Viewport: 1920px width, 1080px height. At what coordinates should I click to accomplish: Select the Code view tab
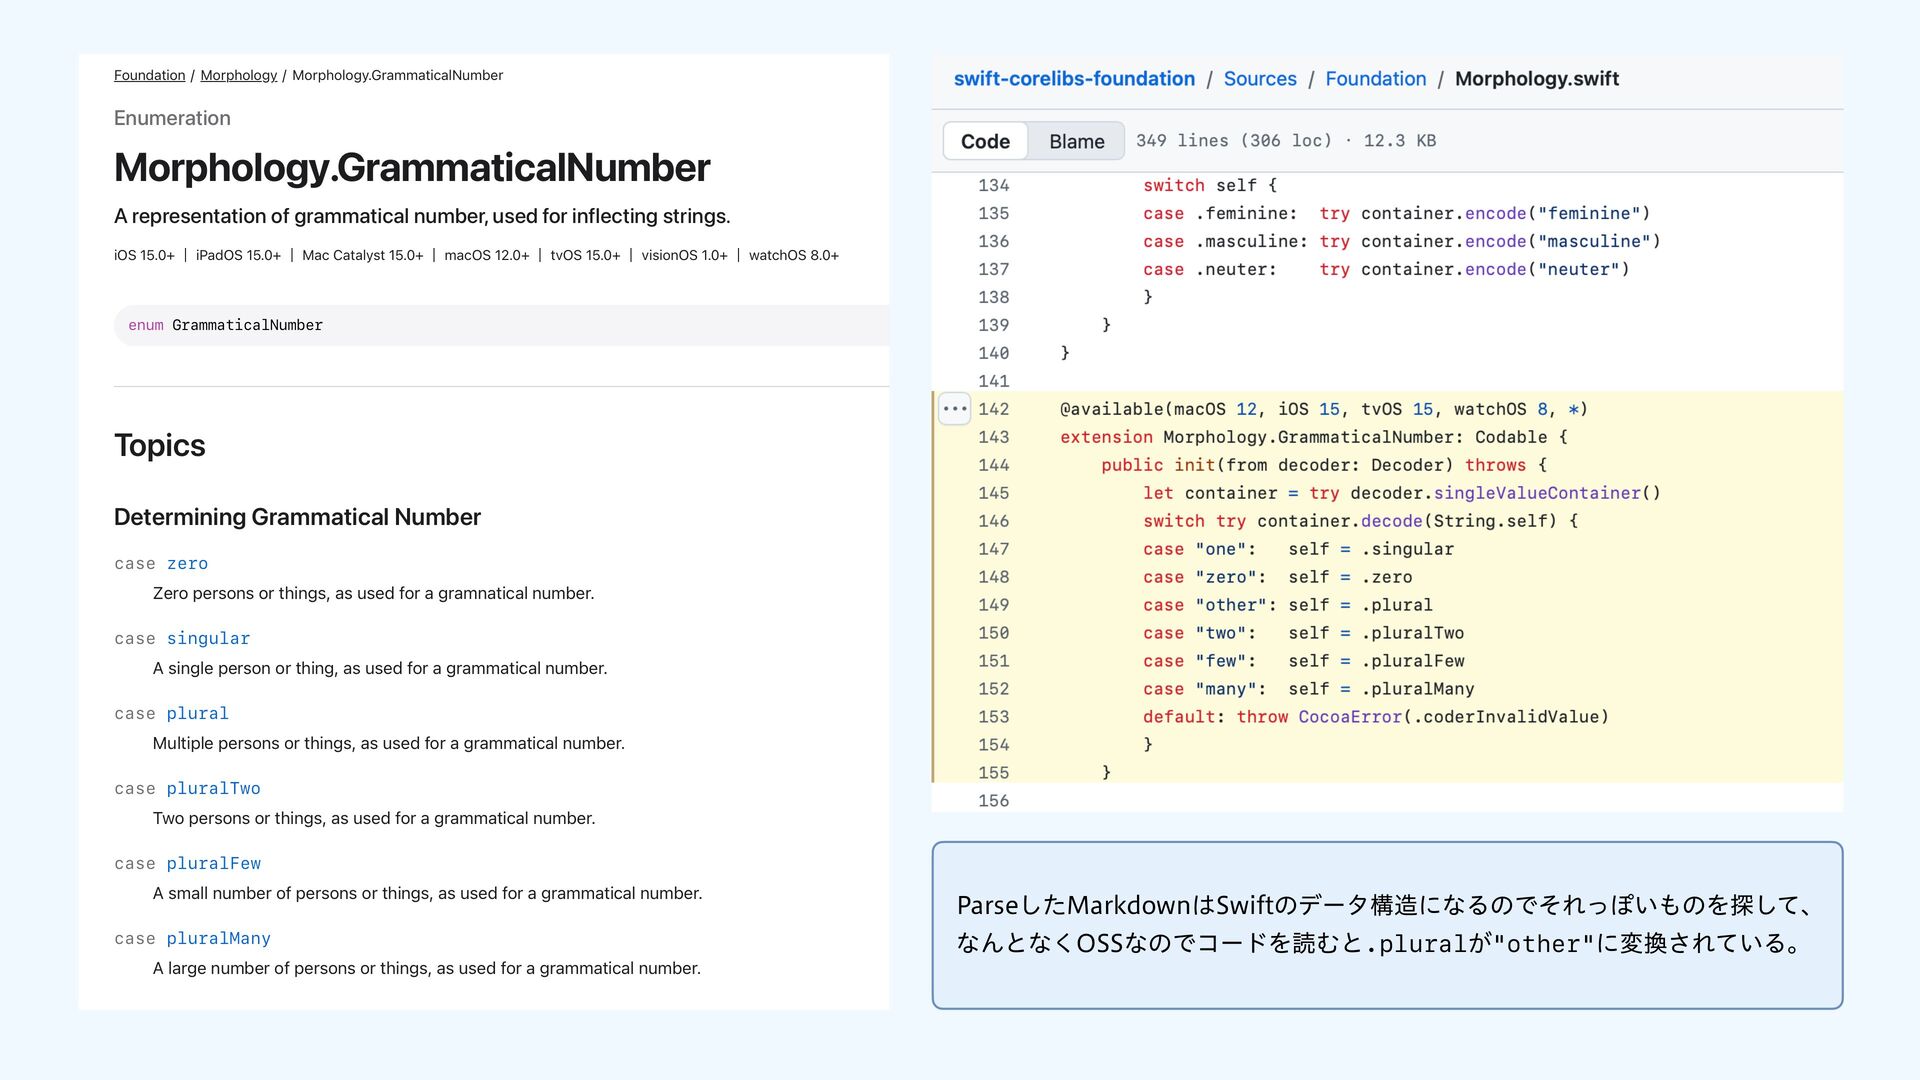click(x=985, y=141)
